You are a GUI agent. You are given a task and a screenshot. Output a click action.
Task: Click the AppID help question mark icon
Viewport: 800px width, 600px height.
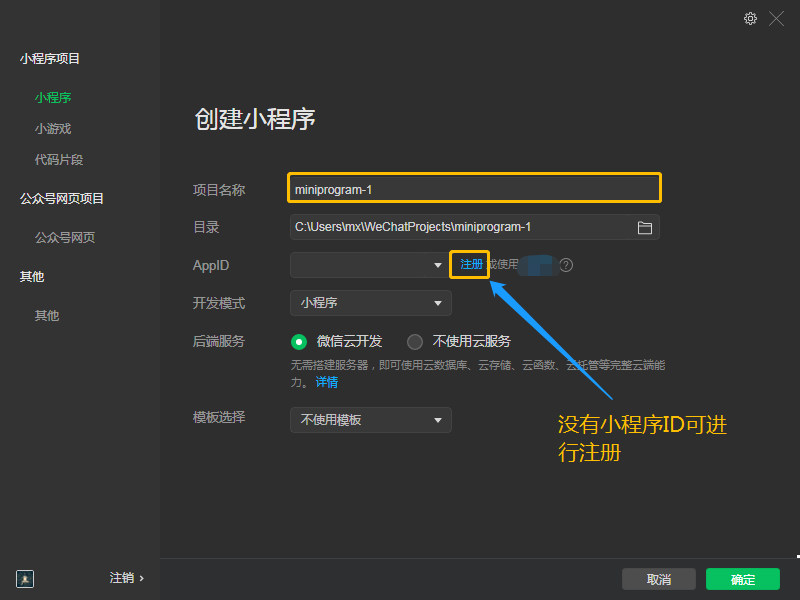coord(565,265)
